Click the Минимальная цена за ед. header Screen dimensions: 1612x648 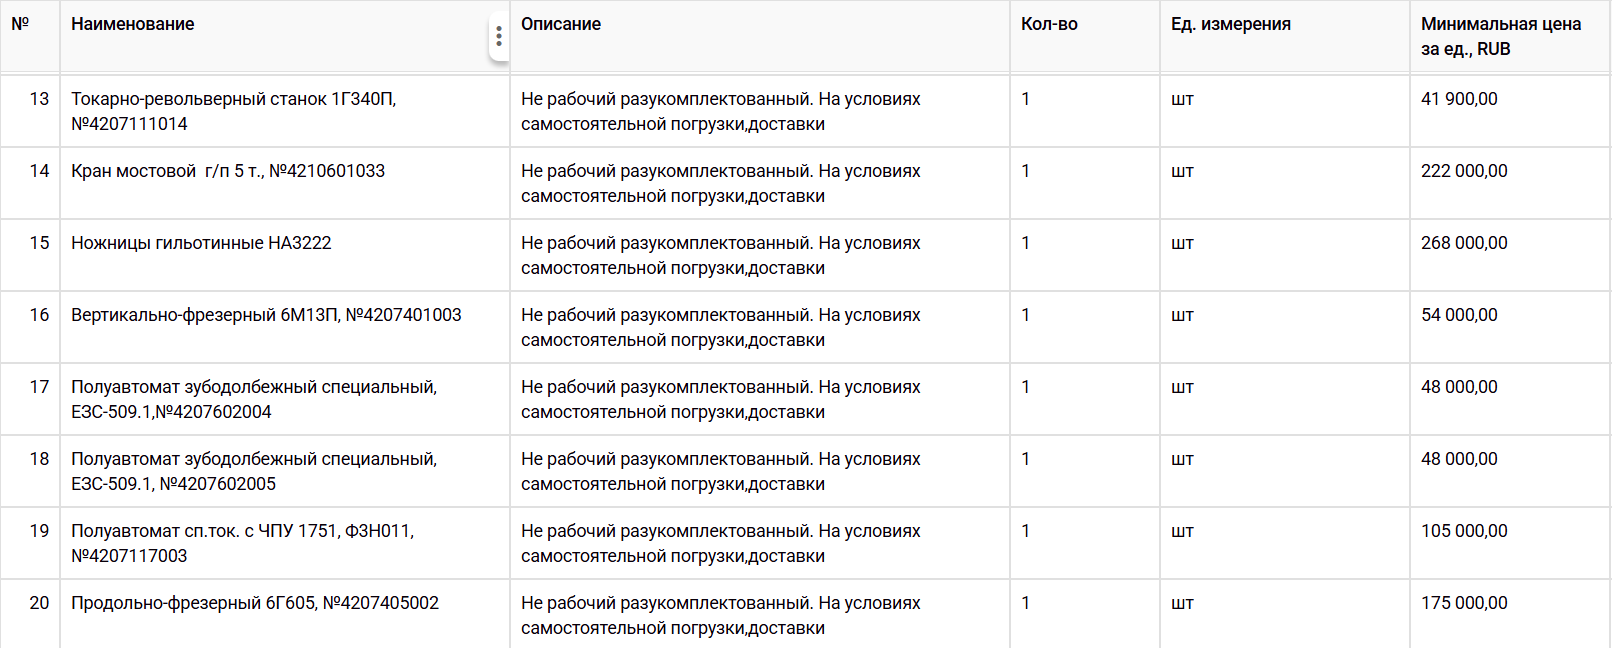(x=1500, y=36)
